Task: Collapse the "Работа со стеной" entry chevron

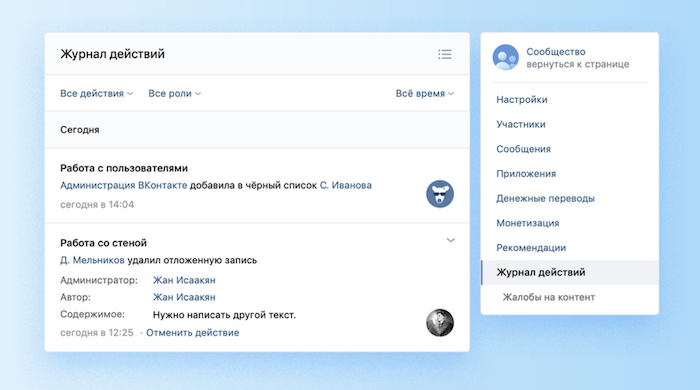Action: 450,240
